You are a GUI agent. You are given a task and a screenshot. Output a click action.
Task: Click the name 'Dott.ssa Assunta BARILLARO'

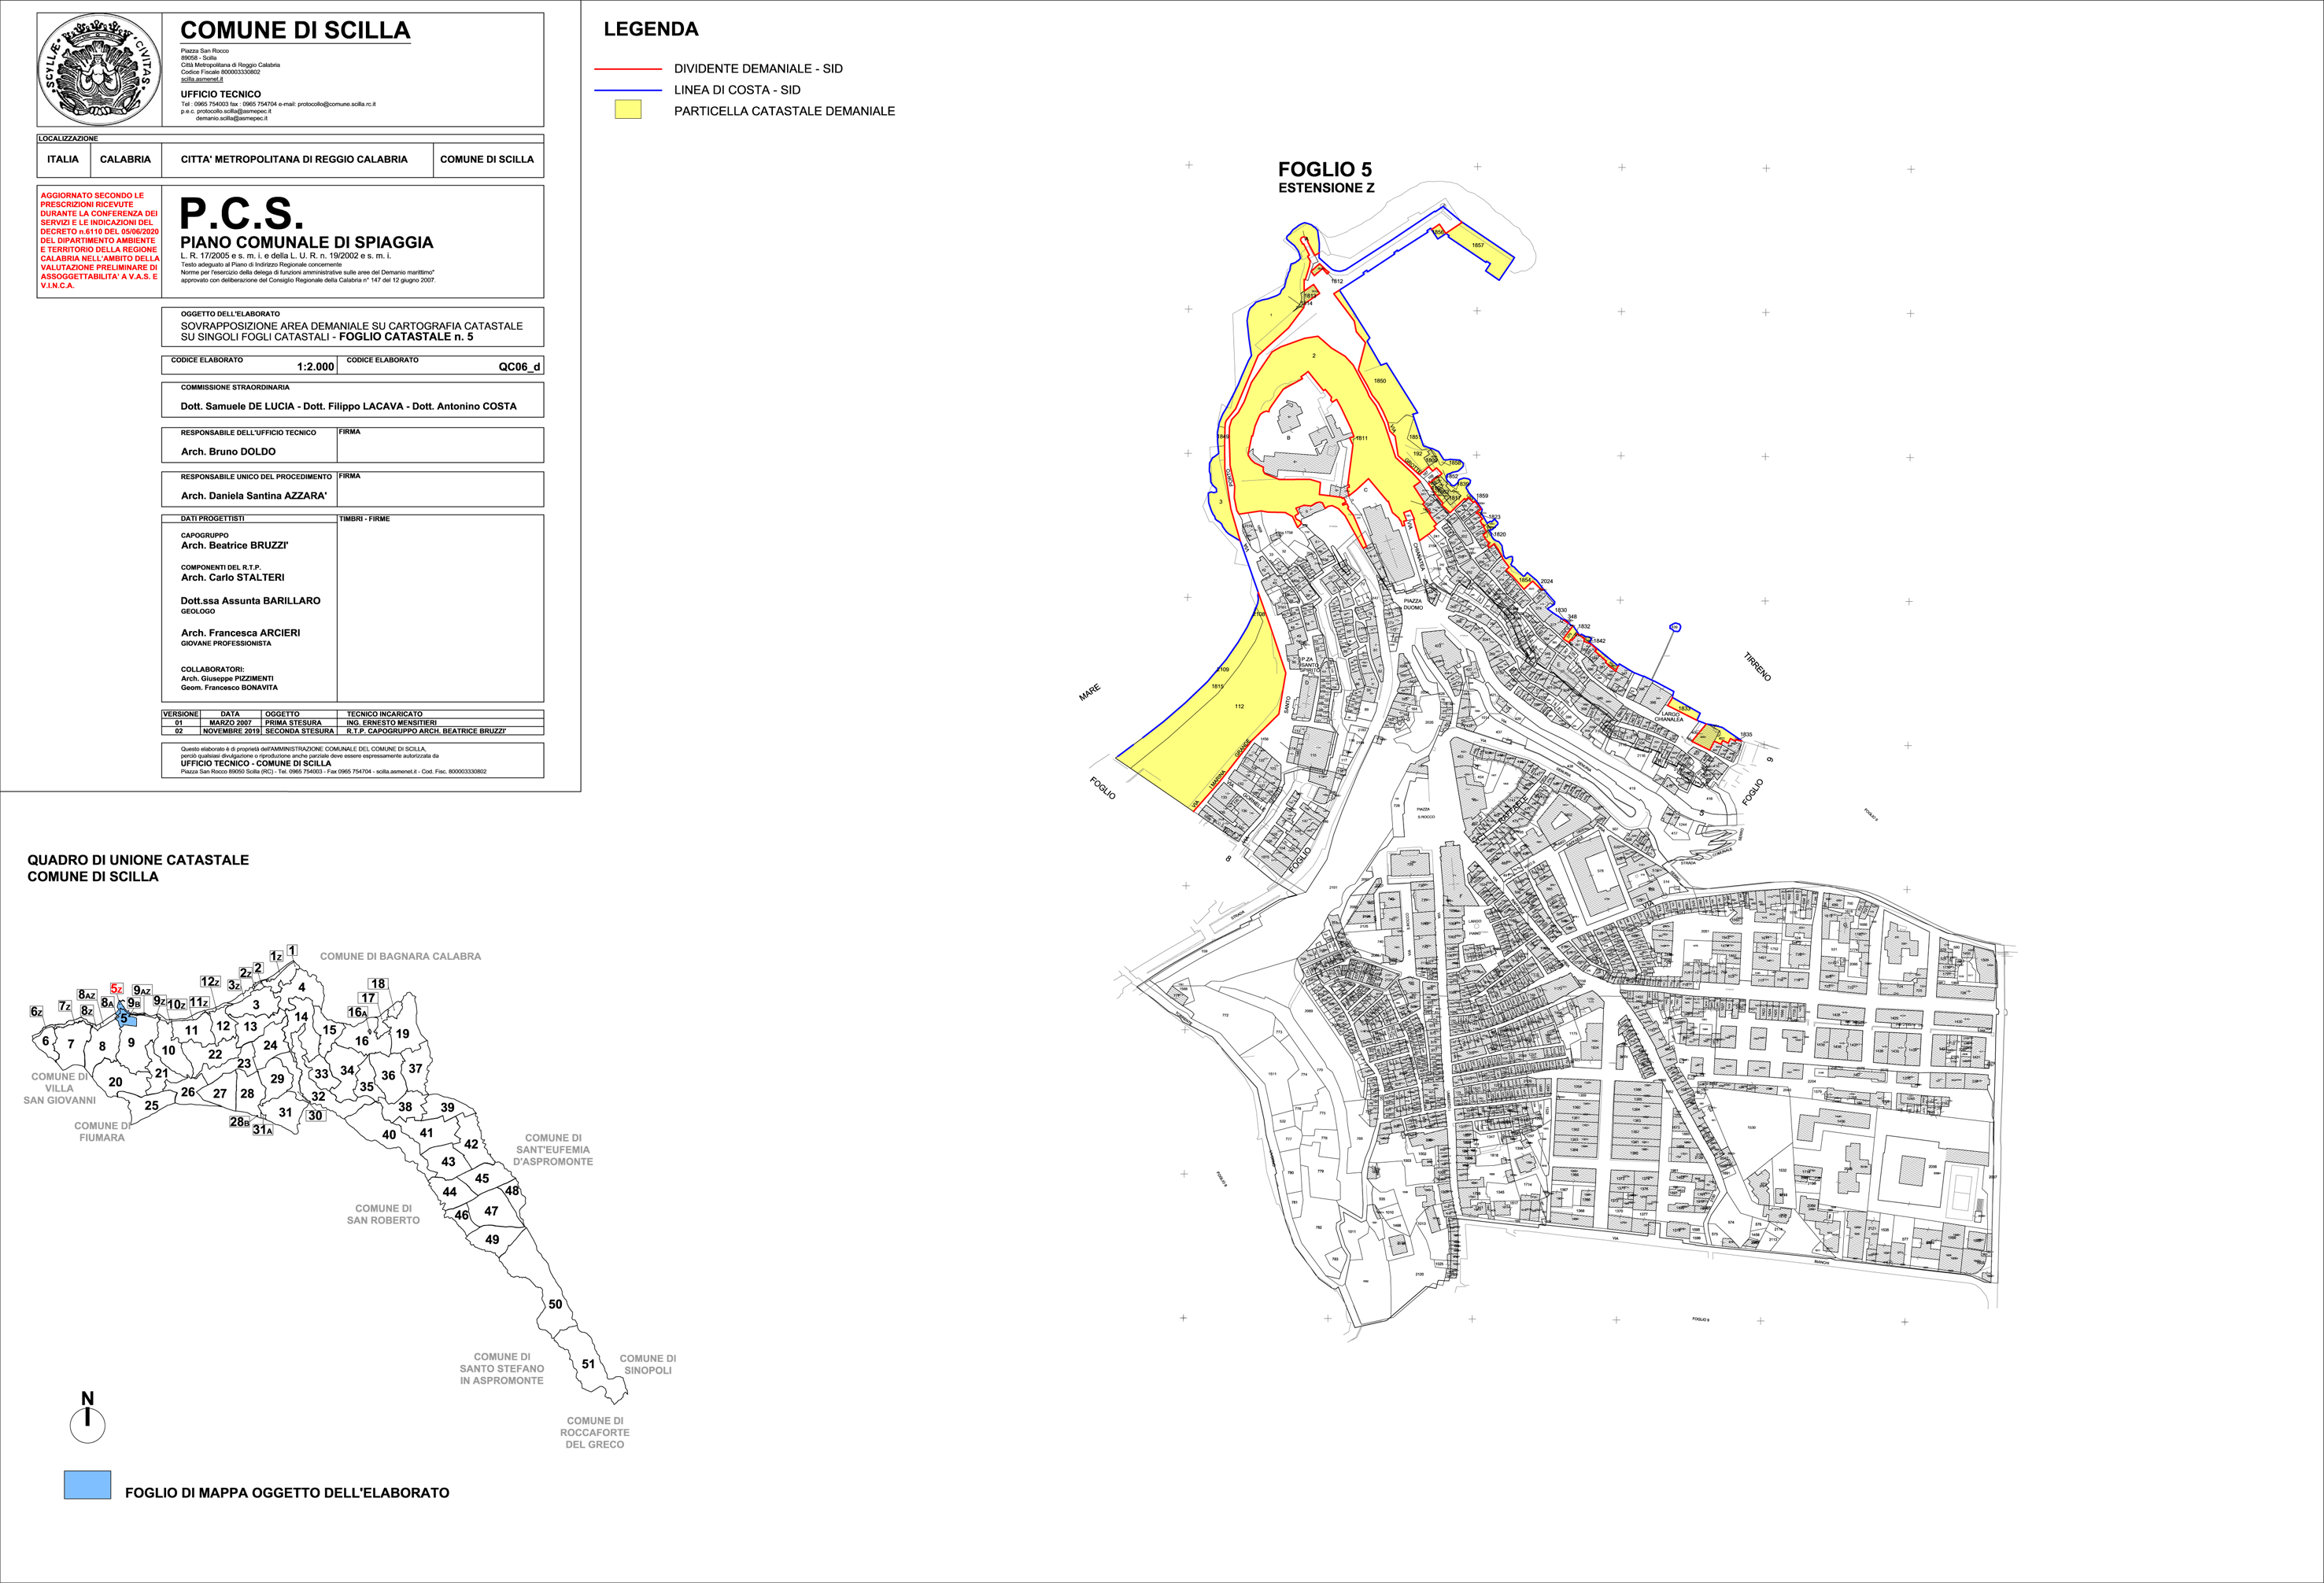pyautogui.click(x=250, y=601)
